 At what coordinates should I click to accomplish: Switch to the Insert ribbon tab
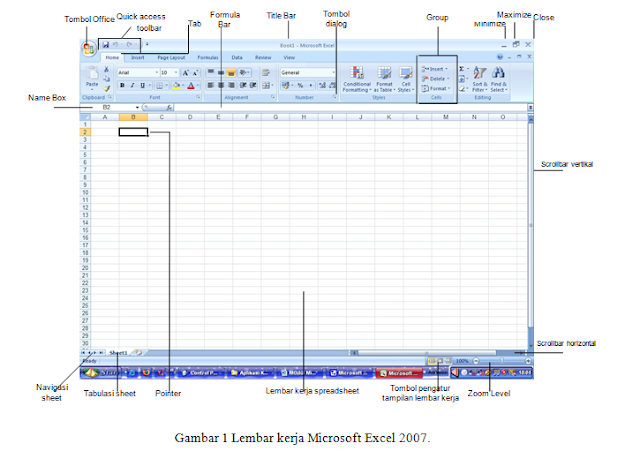point(138,58)
